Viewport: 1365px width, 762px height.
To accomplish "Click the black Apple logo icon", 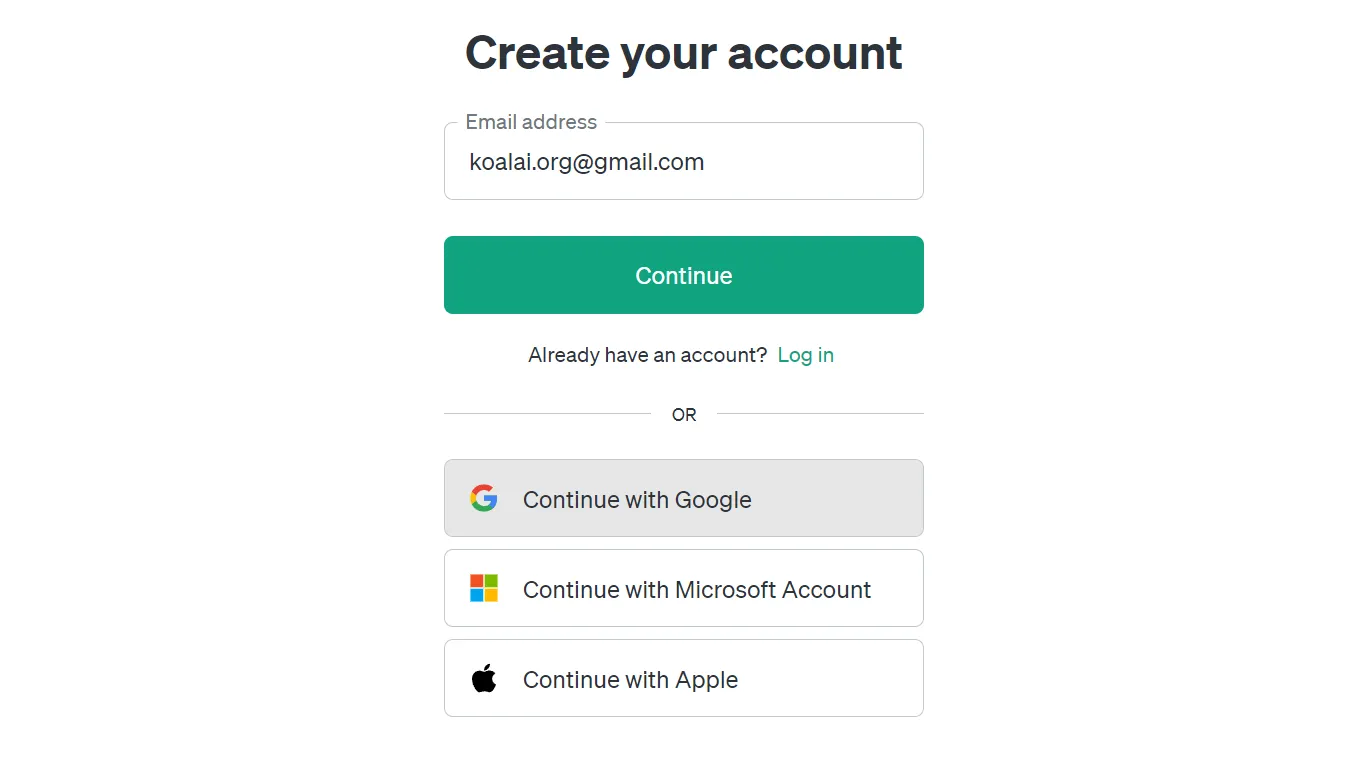I will [484, 678].
